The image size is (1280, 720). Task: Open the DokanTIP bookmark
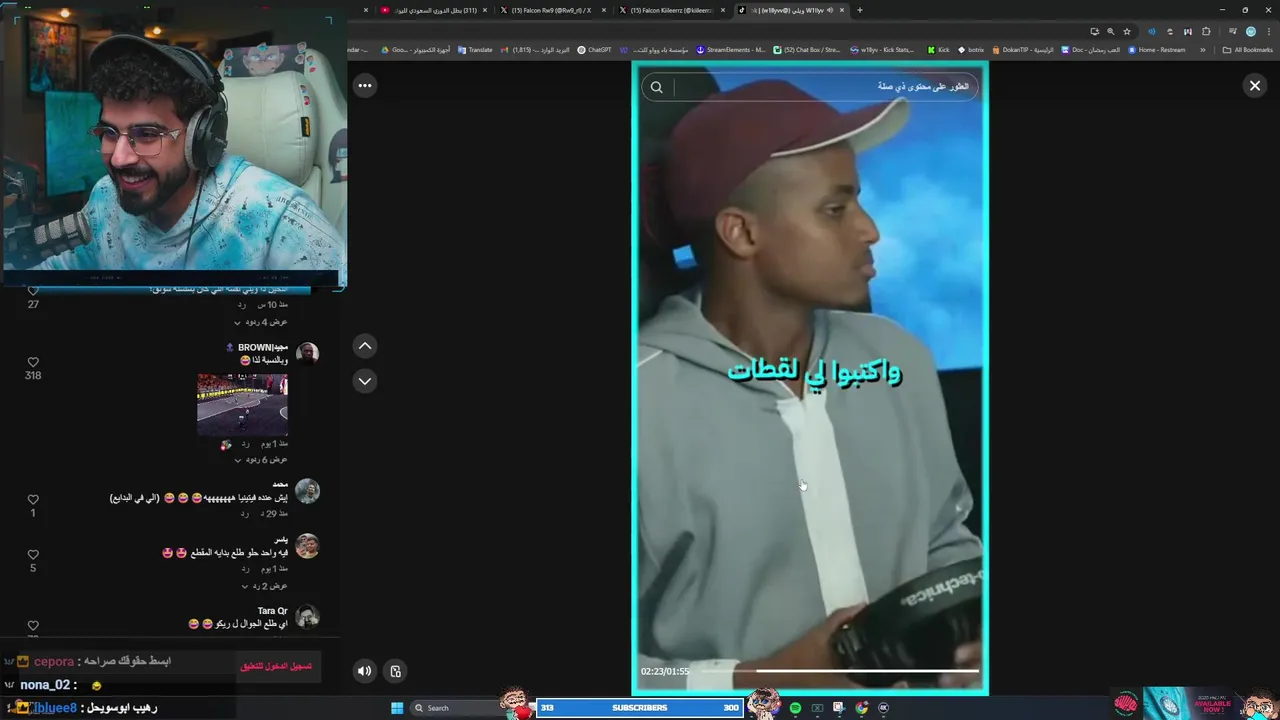[1022, 49]
